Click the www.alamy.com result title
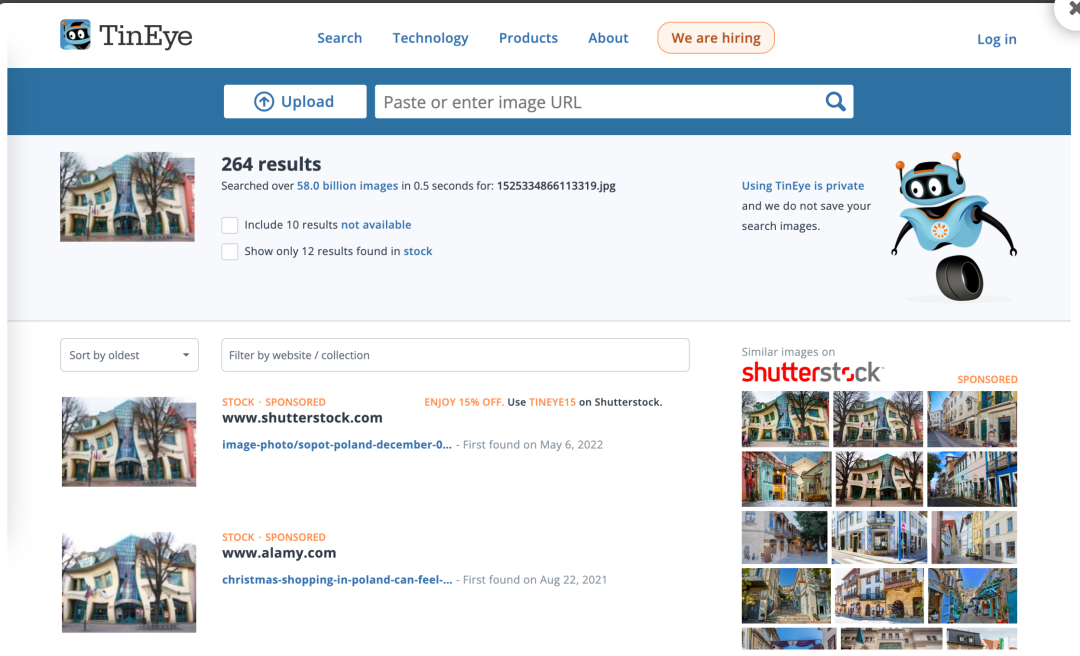The image size is (1080, 656). tap(279, 553)
